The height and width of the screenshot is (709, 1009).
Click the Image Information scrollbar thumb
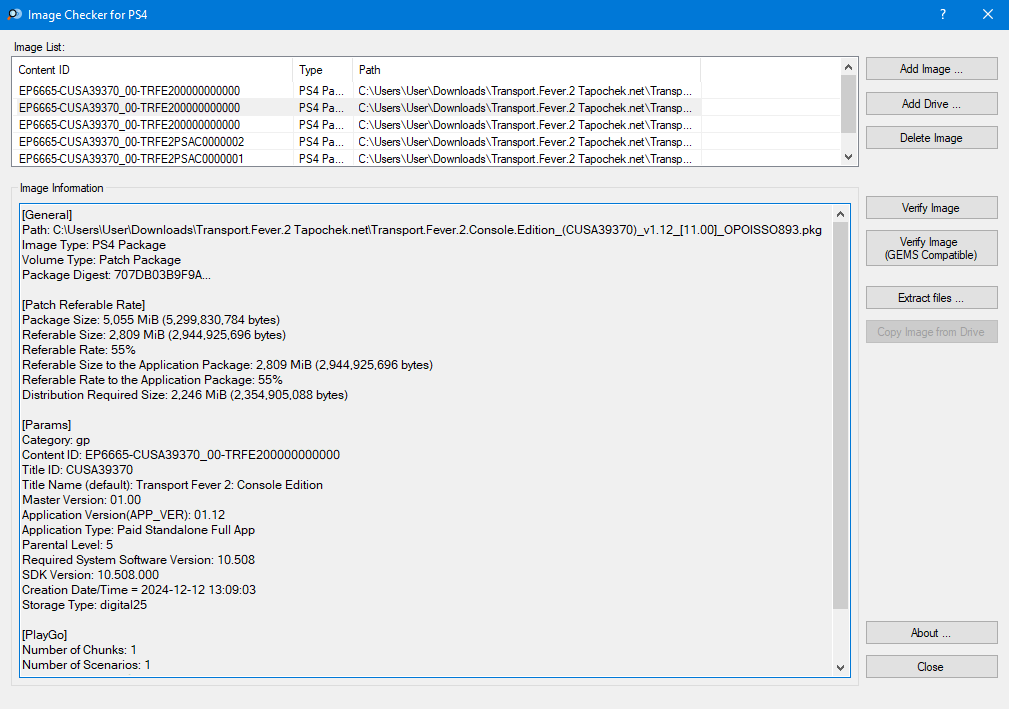click(840, 416)
